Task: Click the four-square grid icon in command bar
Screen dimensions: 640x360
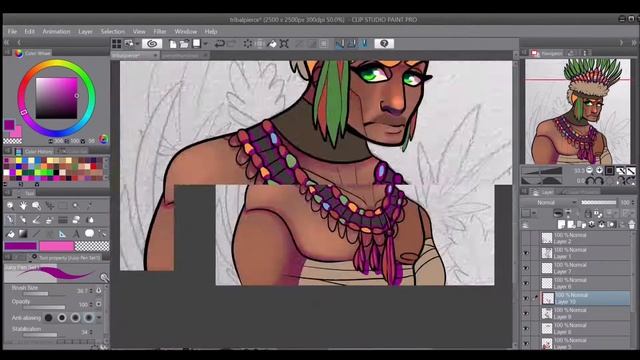Action: click(117, 44)
